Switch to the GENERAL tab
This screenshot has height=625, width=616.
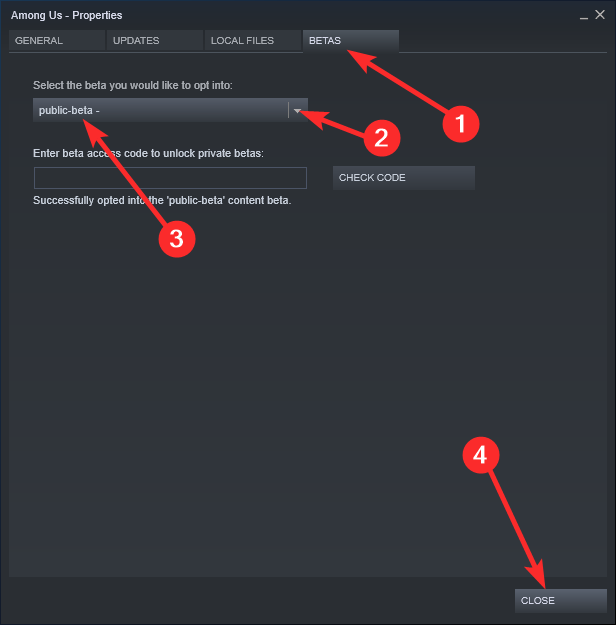tap(55, 41)
